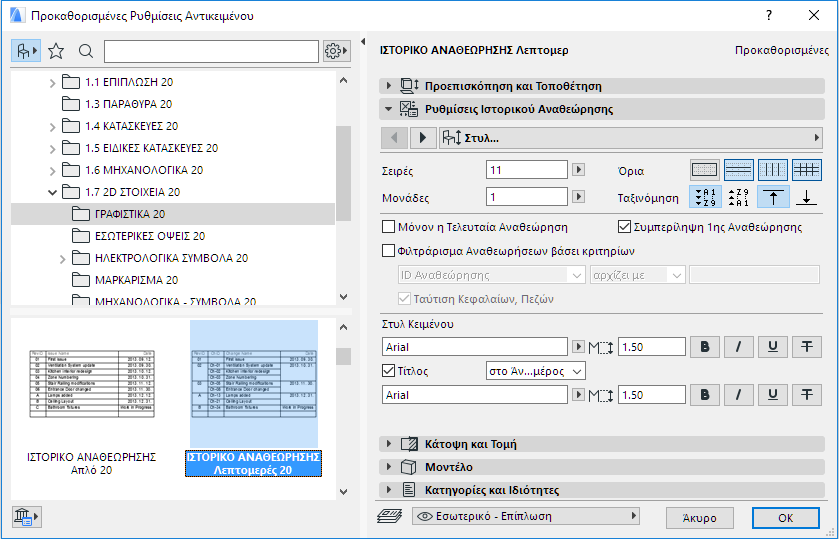Expand folder 1.4 ΚΑΤΑΣΚΕΥΕΣ 20
Image resolution: width=839 pixels, height=539 pixels.
52,127
